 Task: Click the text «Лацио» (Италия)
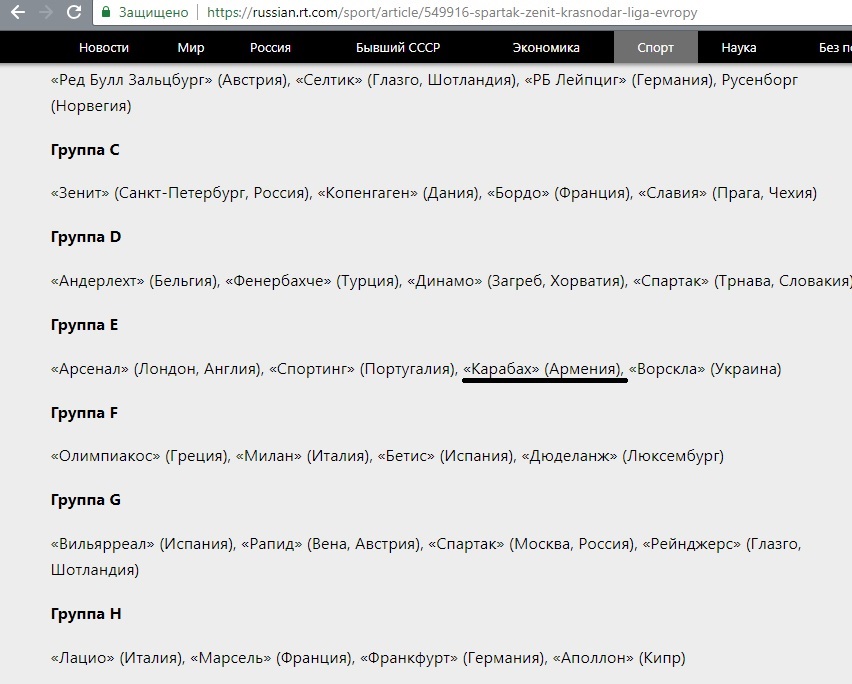[x=116, y=658]
